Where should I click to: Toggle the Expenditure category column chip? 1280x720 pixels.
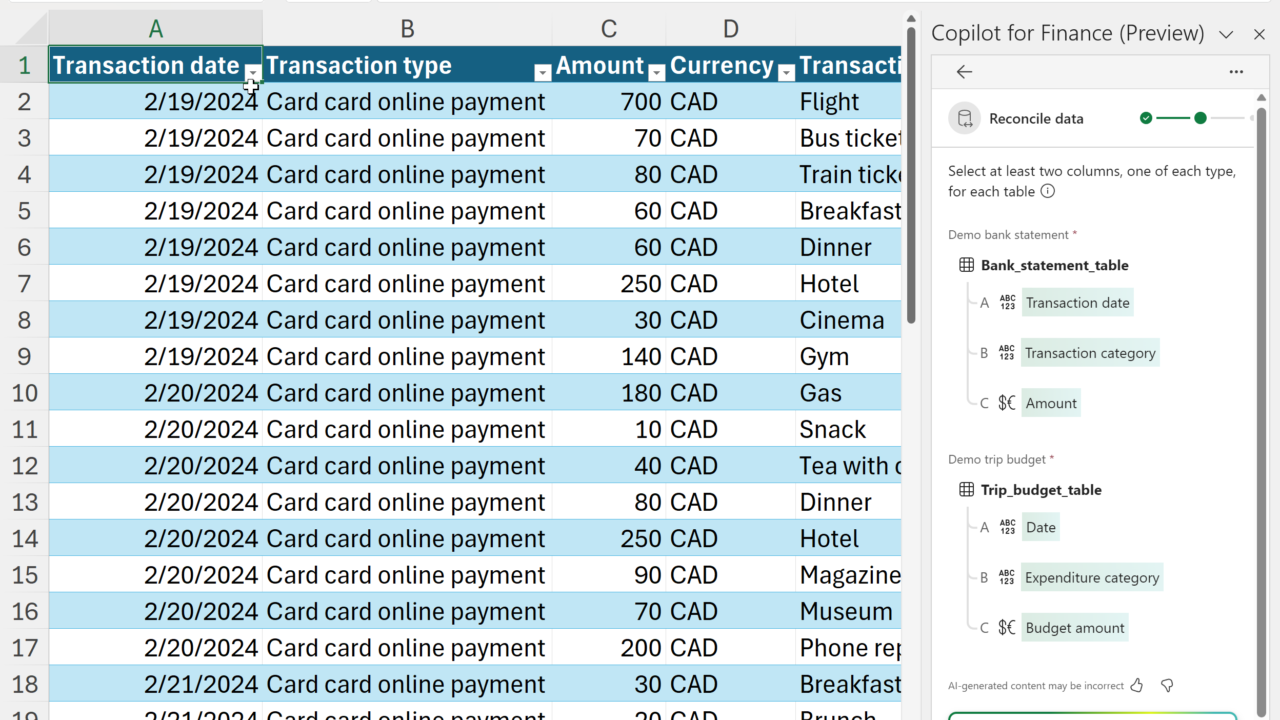pos(1092,578)
